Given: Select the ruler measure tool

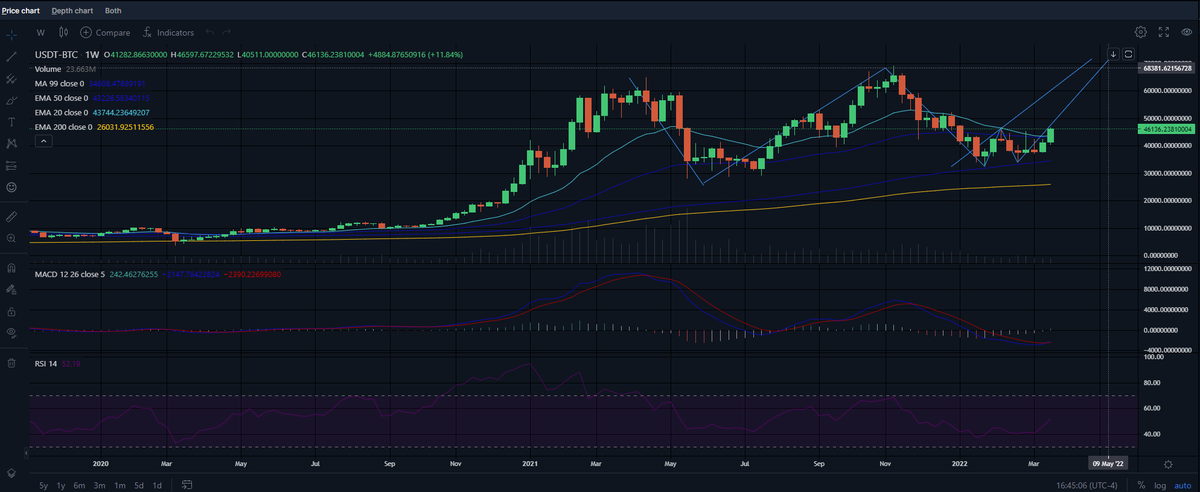Looking at the screenshot, I should [x=11, y=215].
